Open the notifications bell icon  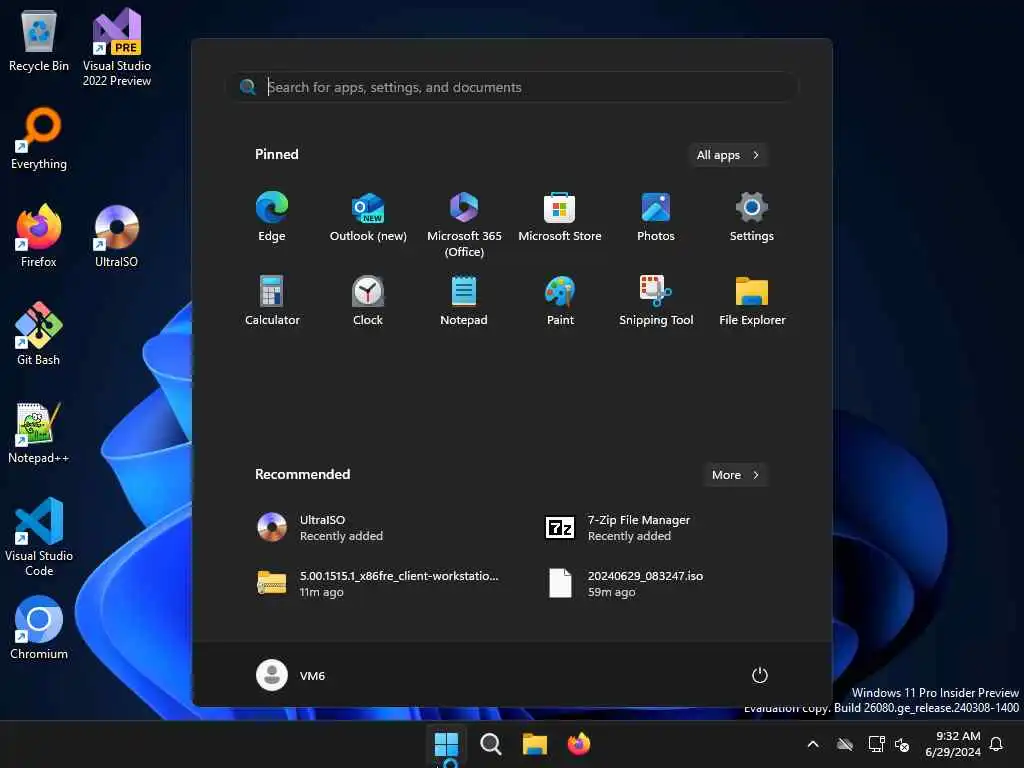point(997,744)
